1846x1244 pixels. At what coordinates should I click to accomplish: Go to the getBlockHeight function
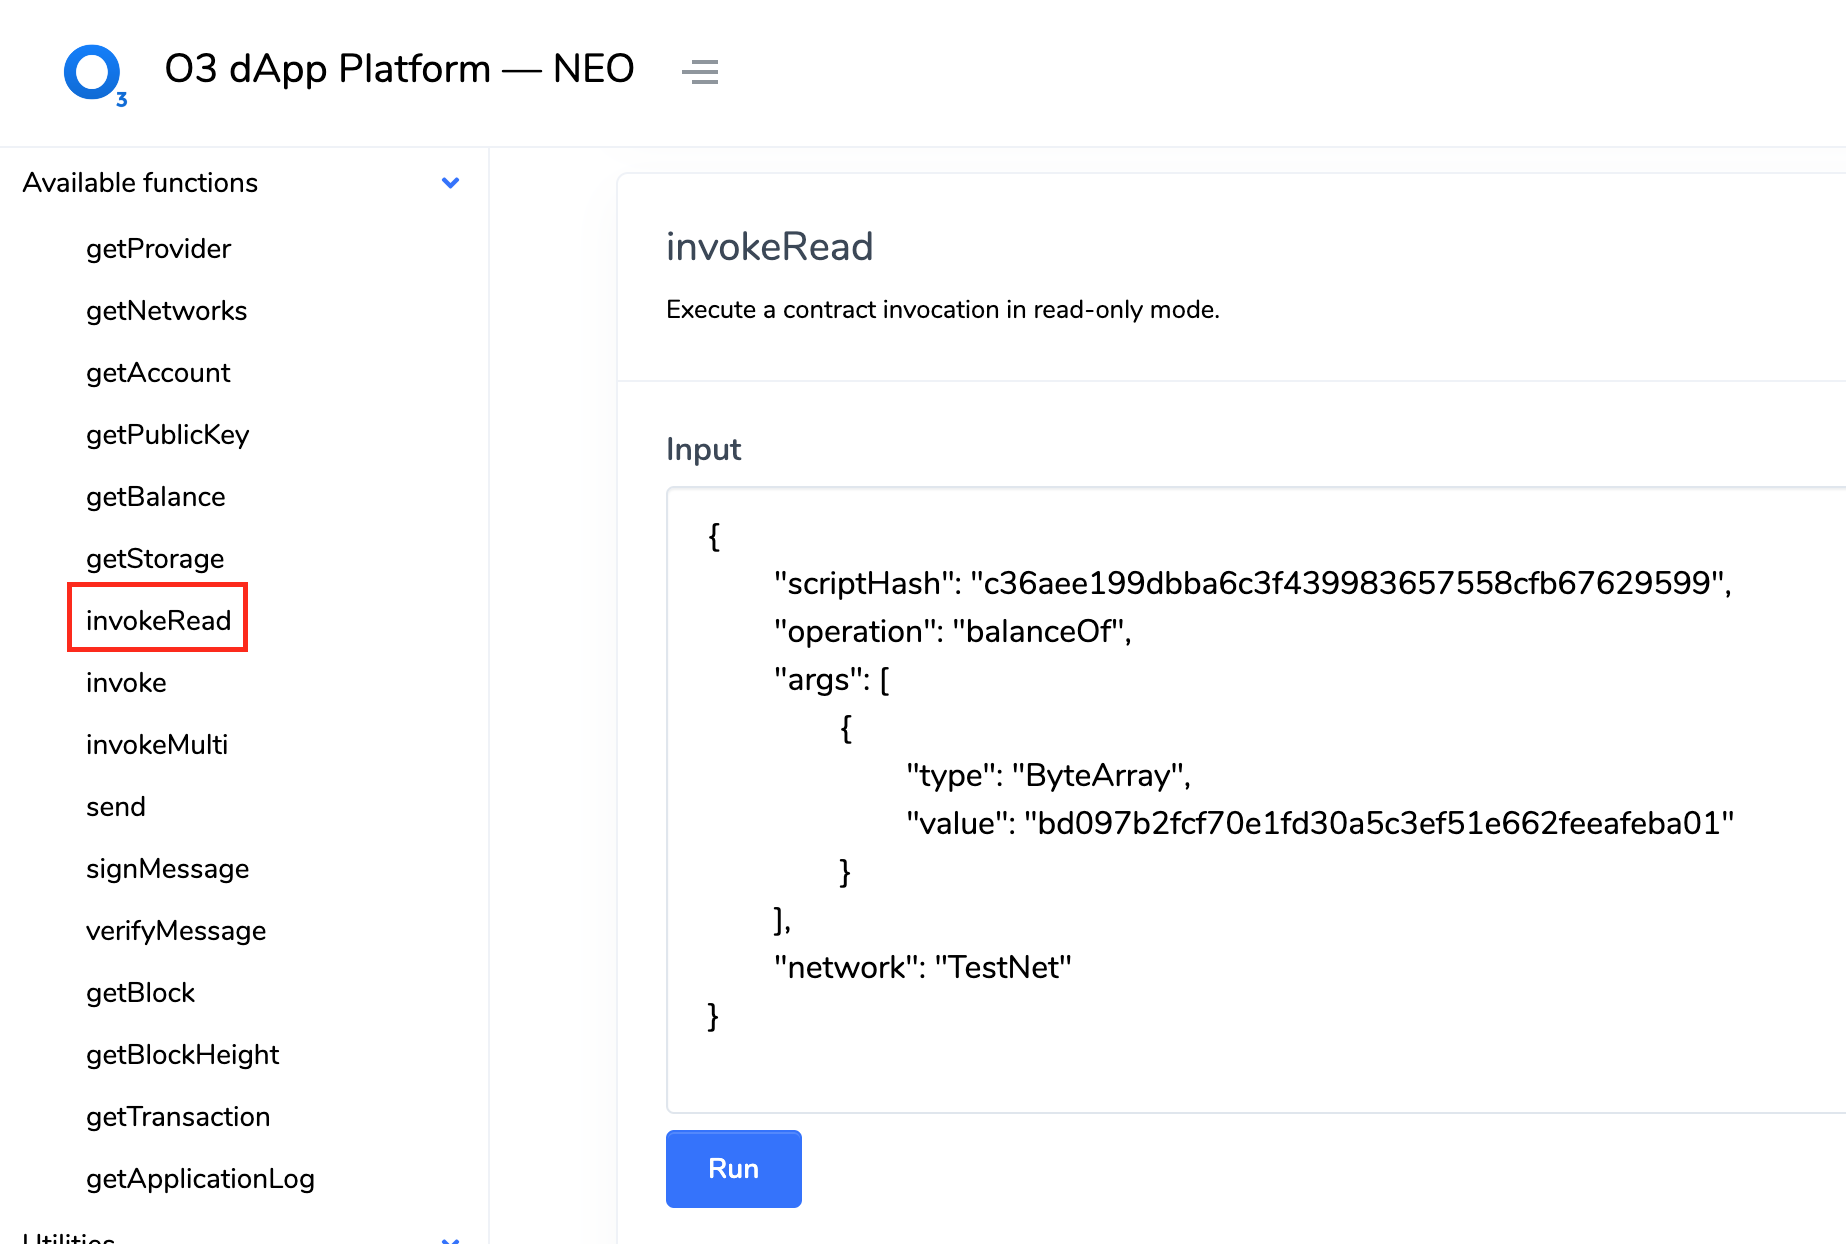point(182,1055)
